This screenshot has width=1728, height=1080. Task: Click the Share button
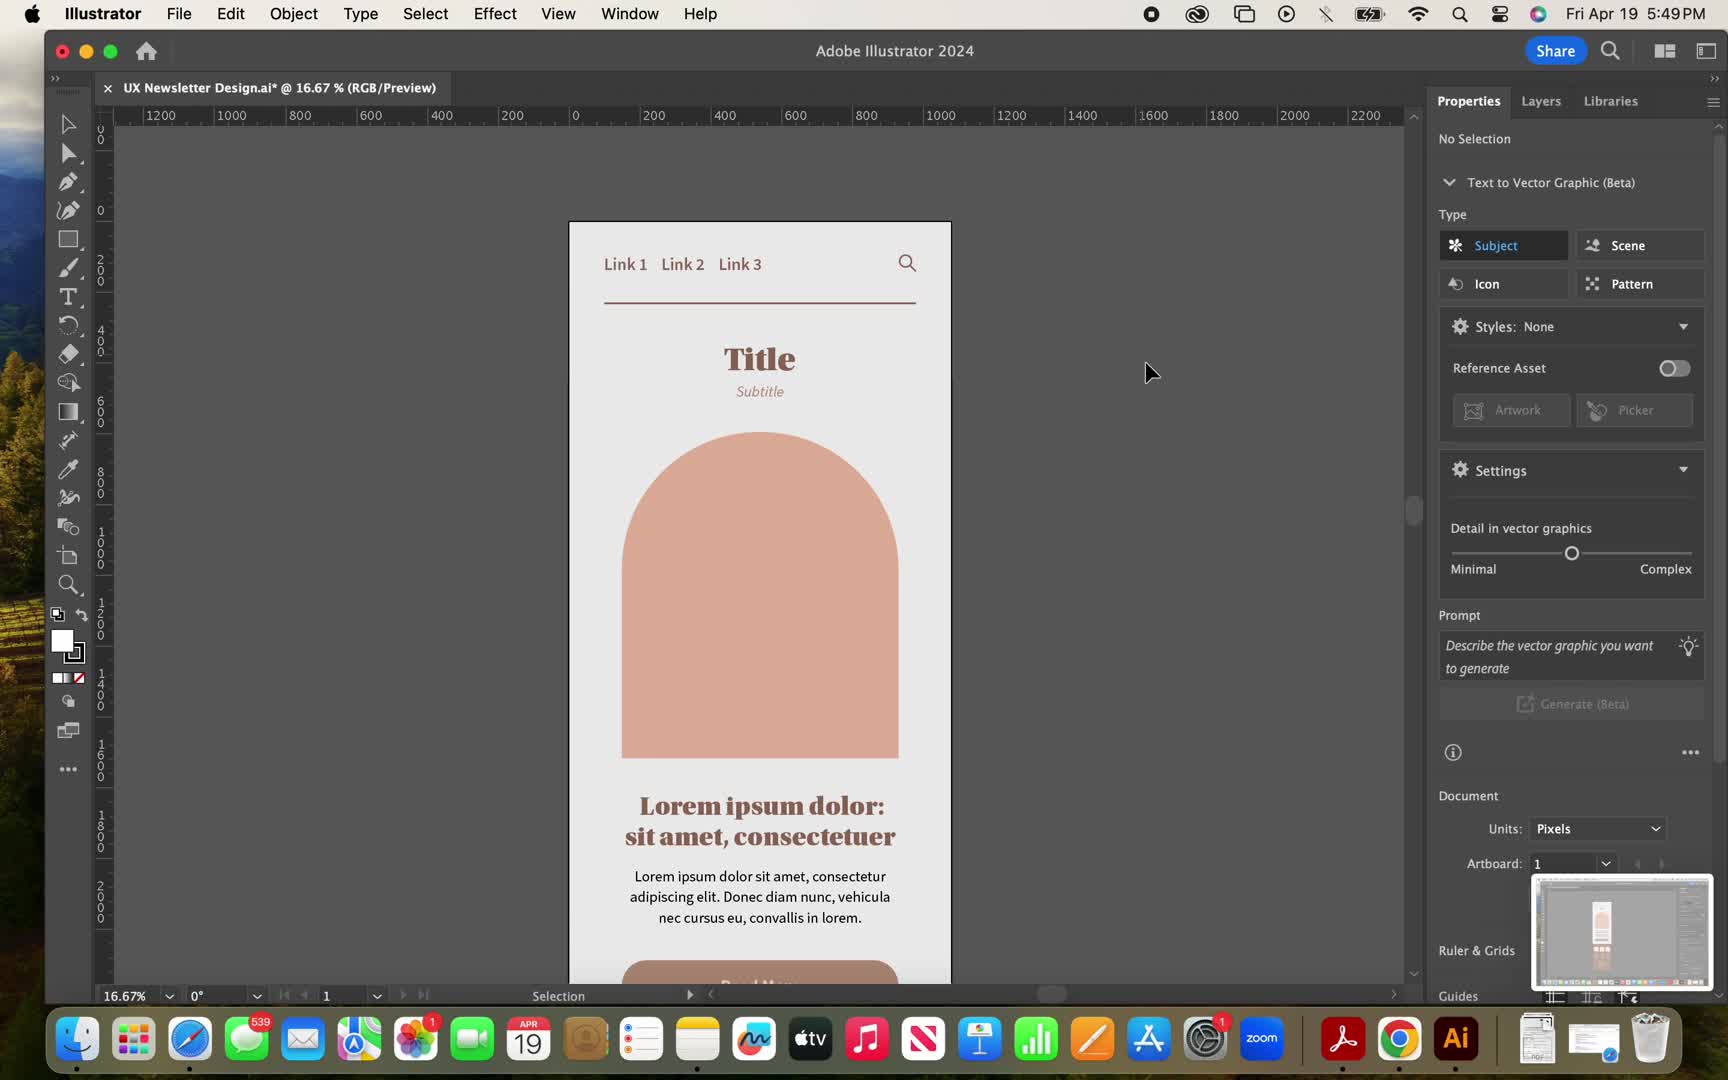(x=1555, y=51)
